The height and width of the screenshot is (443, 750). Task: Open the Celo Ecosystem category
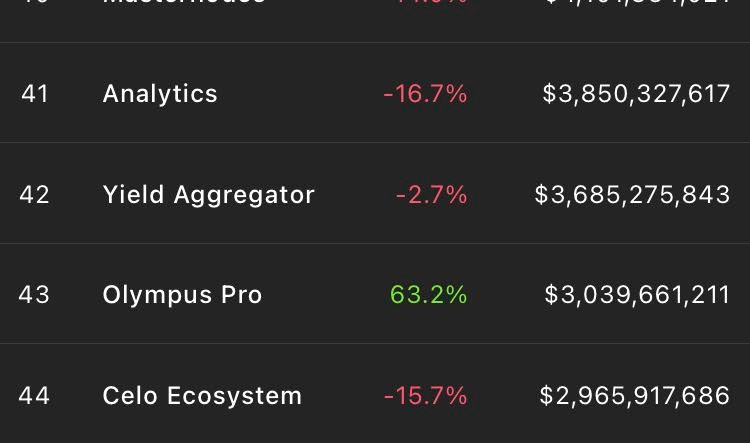(202, 396)
